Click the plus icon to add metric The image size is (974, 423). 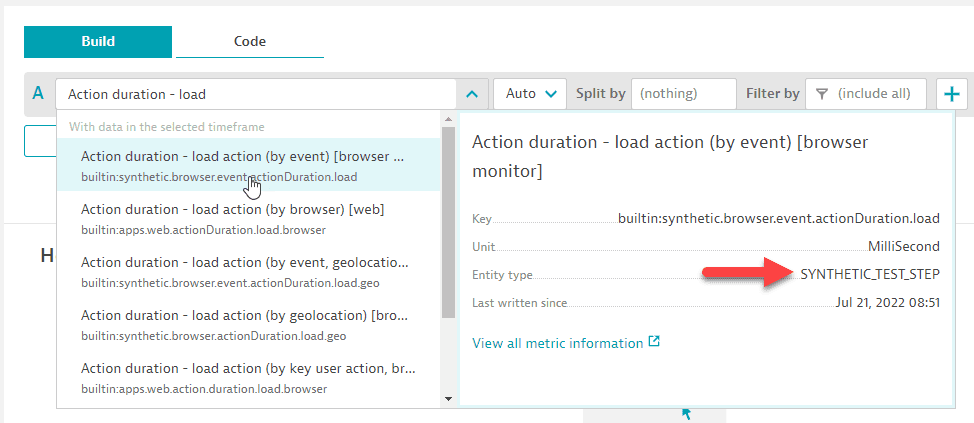952,94
